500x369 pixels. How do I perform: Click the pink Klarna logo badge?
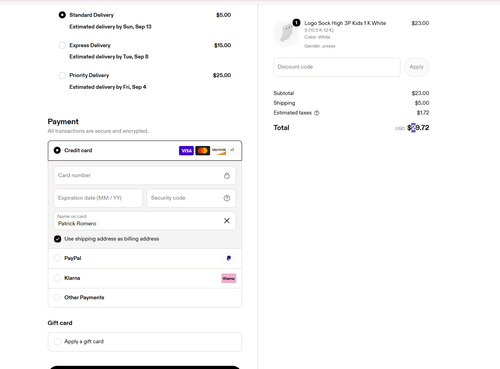[x=229, y=278]
